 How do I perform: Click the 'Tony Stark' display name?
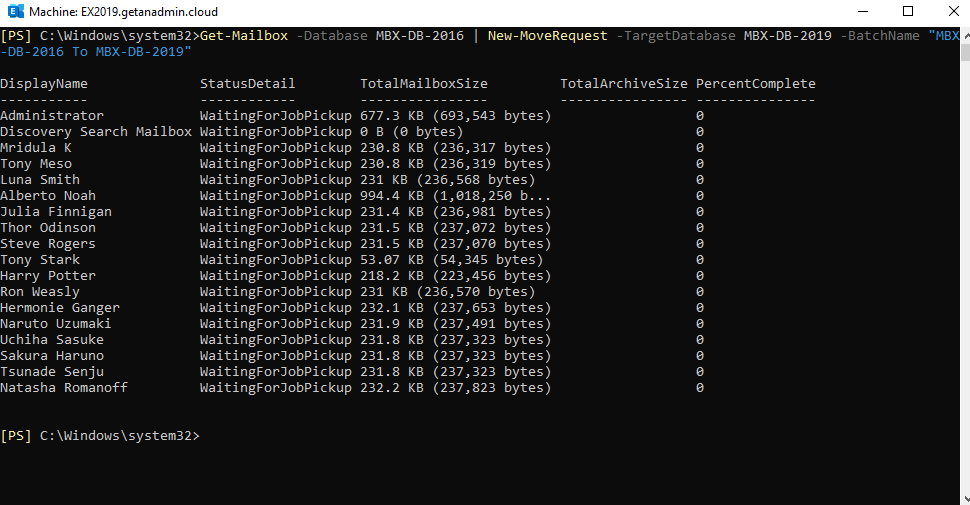point(40,260)
